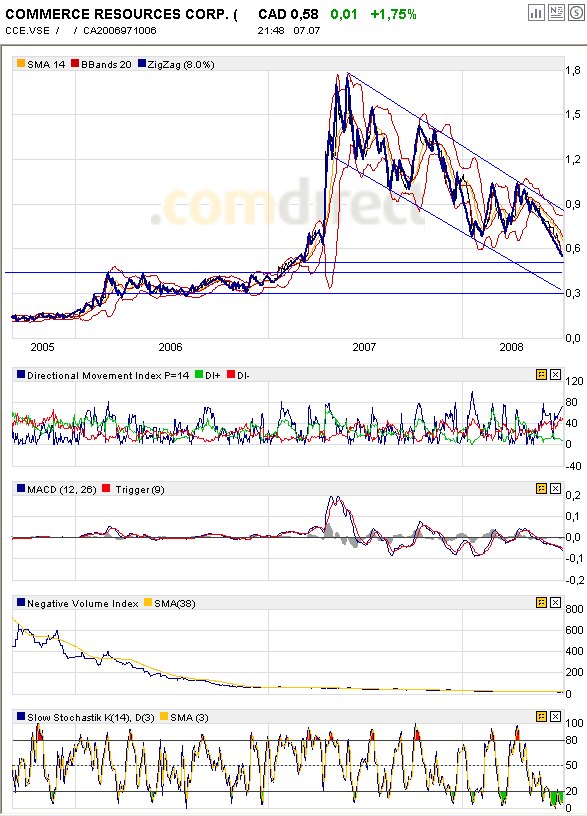Click the 2006 year label on axis
This screenshot has height=816, width=587.
(x=171, y=347)
